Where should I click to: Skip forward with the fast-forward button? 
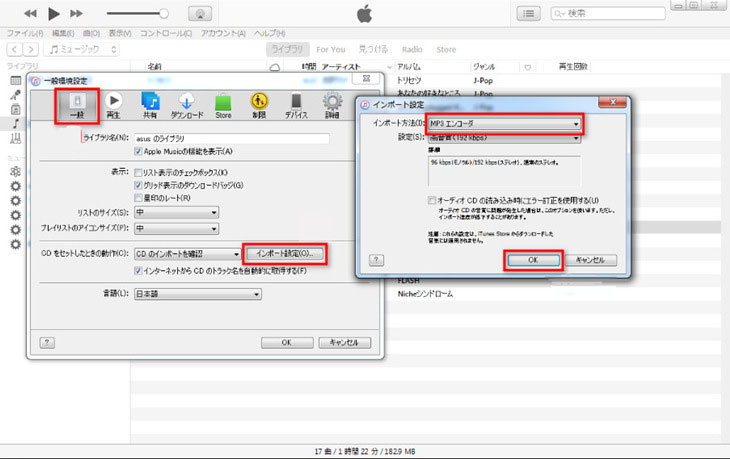tap(76, 14)
